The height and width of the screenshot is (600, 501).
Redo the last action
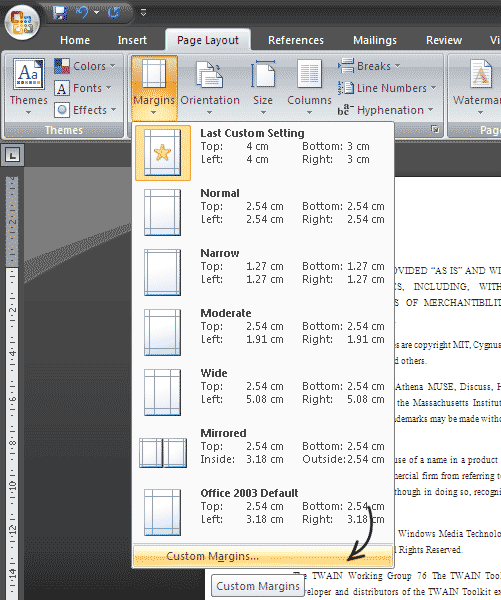click(x=114, y=13)
